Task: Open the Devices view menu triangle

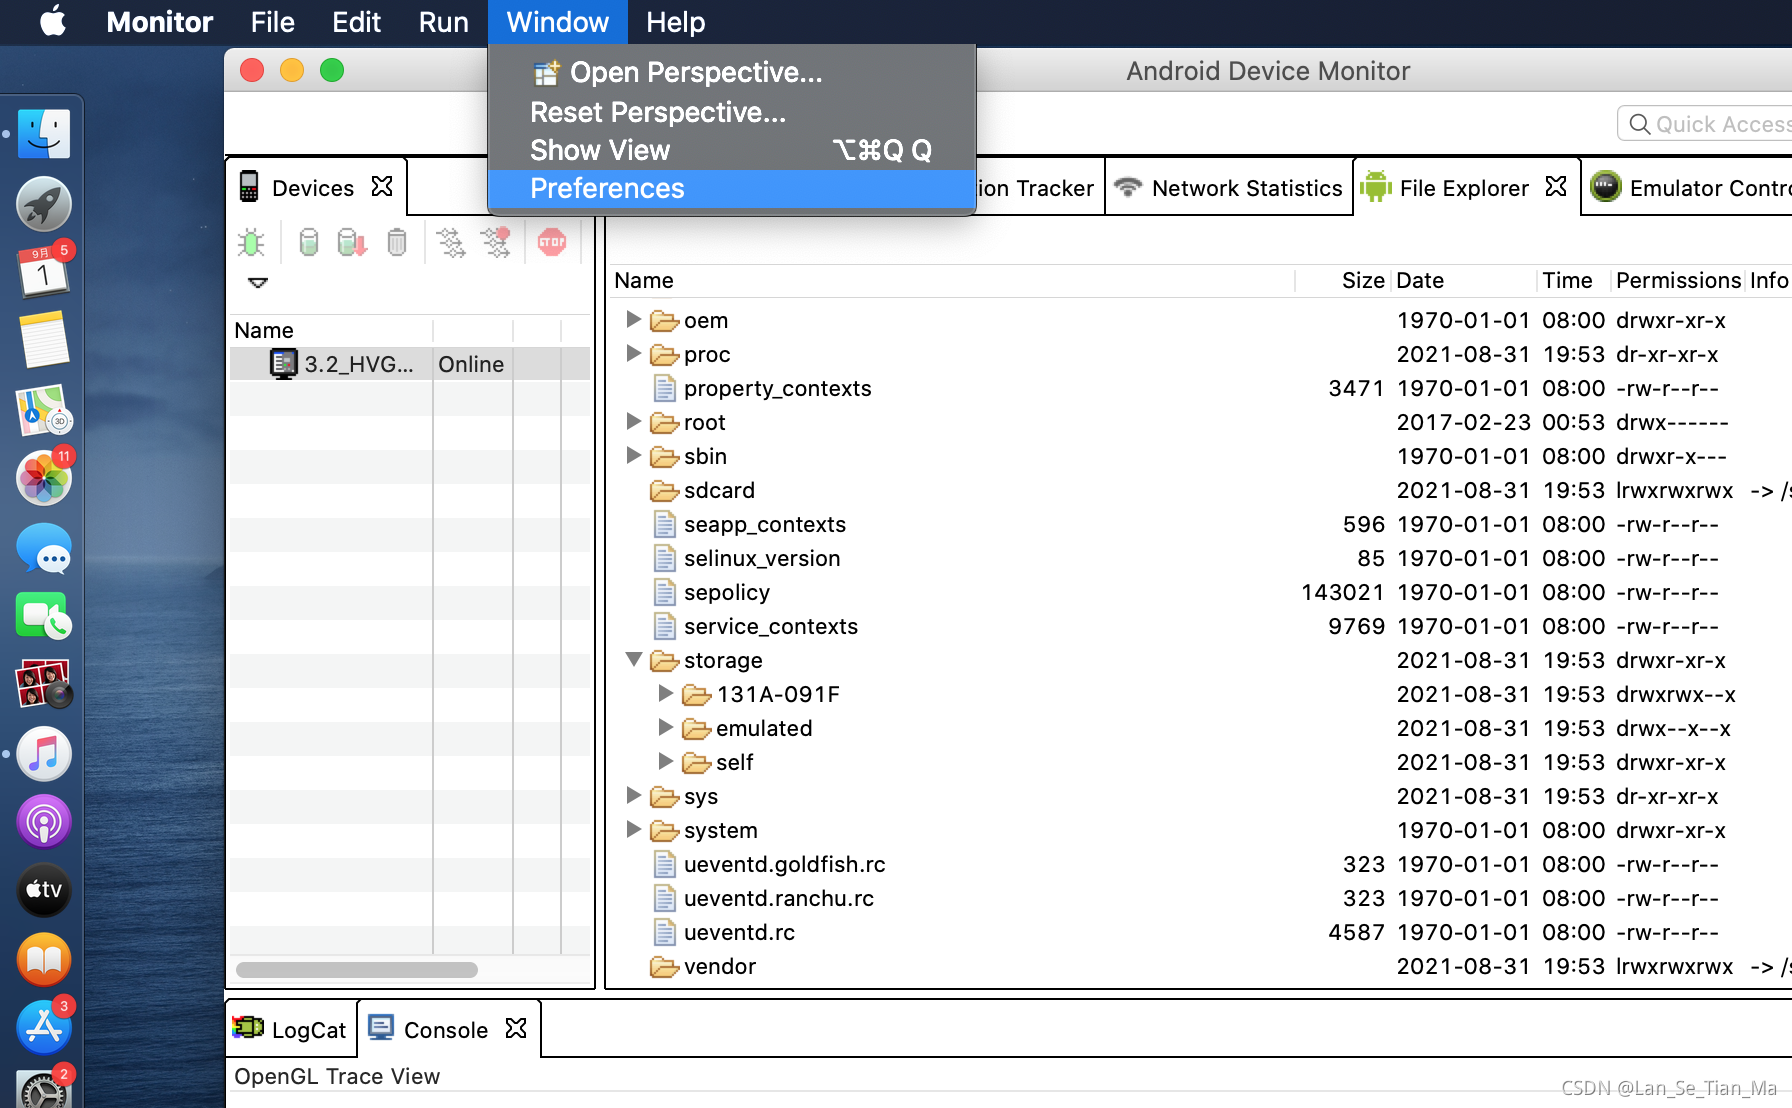Action: (258, 283)
